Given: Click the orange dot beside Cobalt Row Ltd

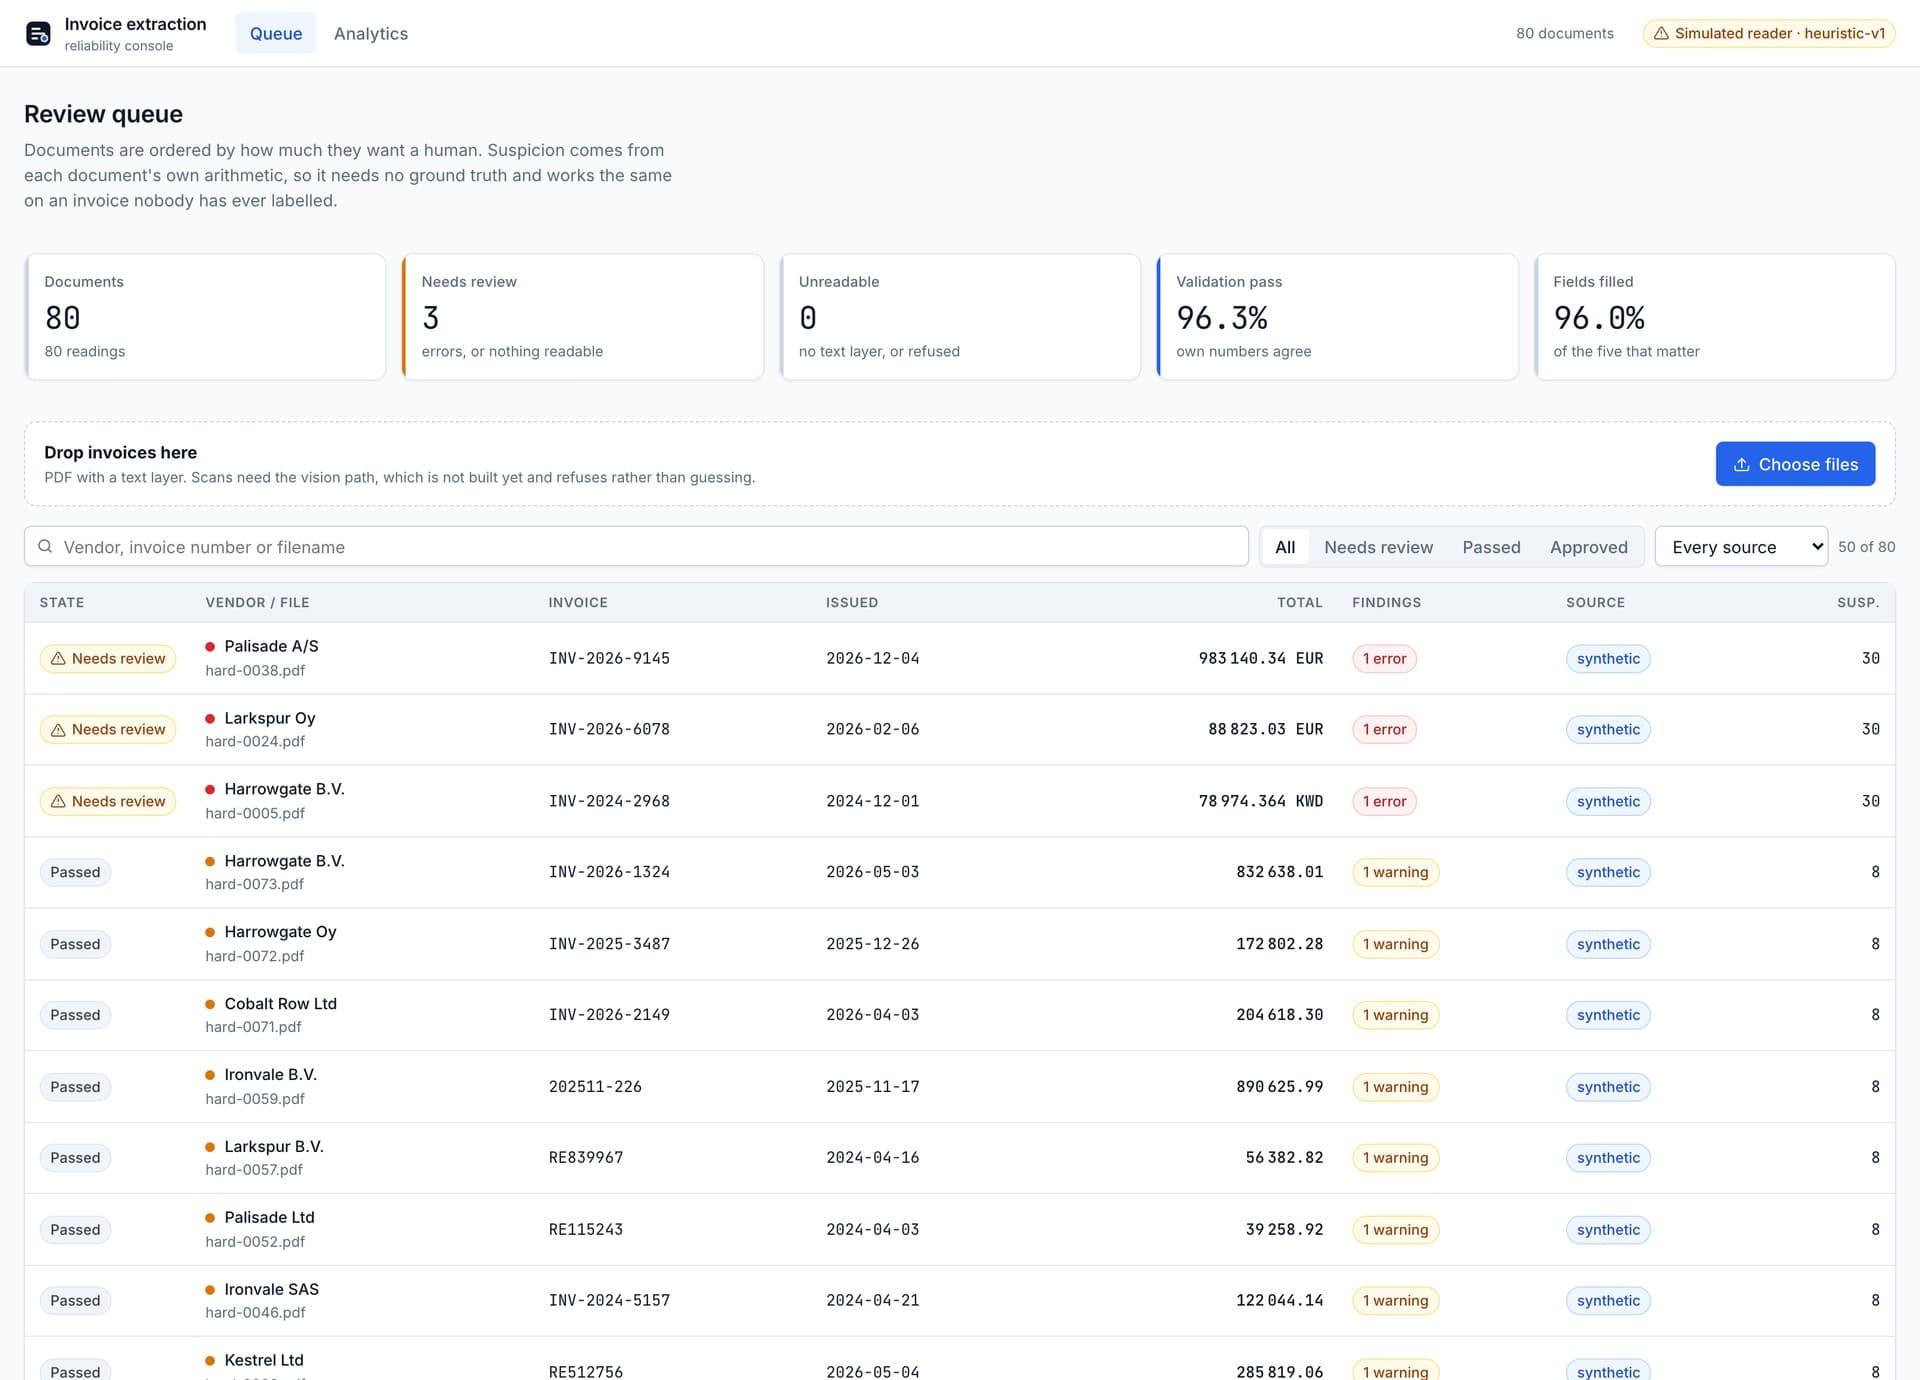Looking at the screenshot, I should [x=210, y=1004].
